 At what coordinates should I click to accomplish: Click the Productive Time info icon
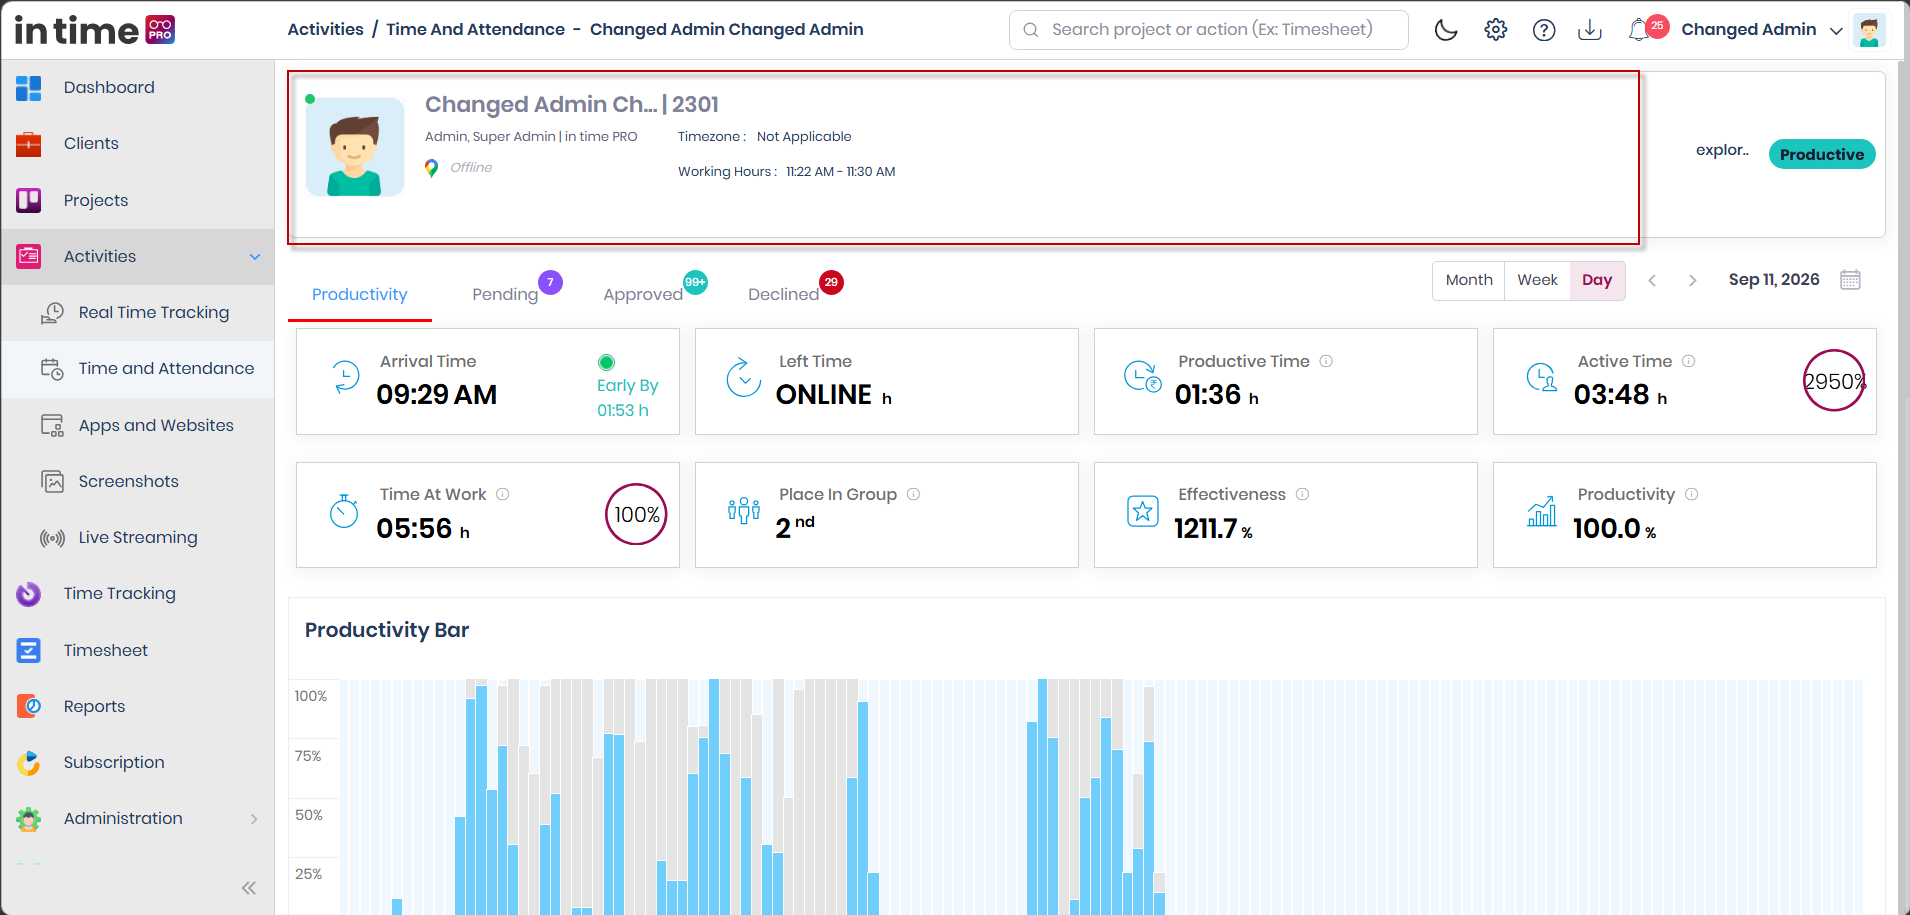(x=1326, y=362)
